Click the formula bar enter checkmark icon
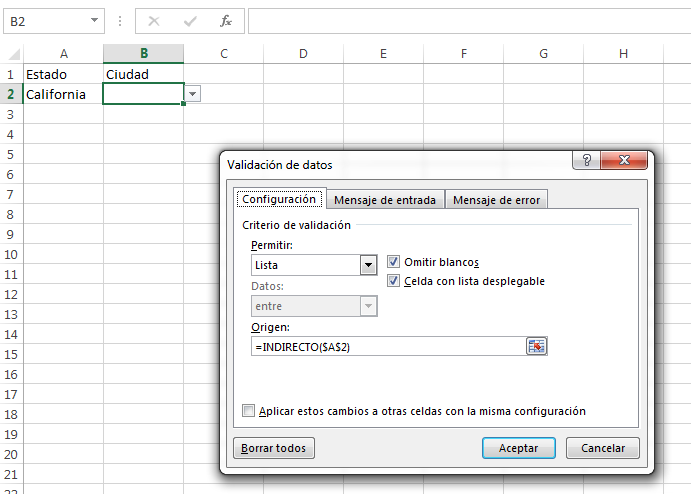This screenshot has width=691, height=494. (190, 20)
